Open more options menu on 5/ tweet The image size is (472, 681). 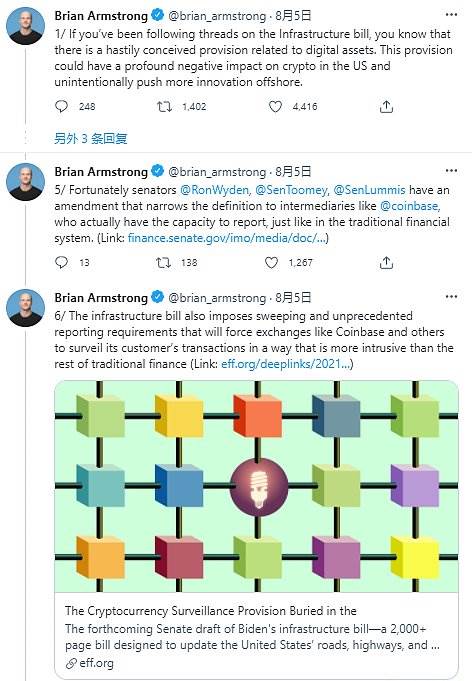[452, 171]
